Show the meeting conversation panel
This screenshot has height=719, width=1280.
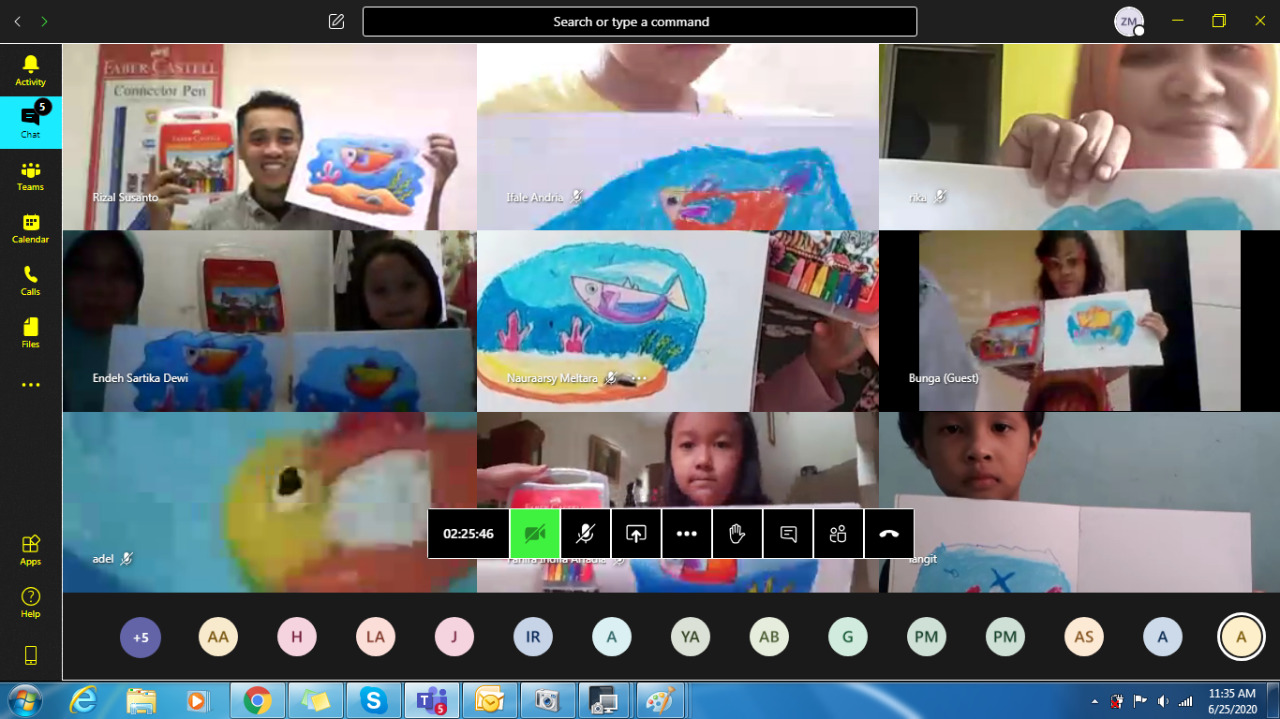tap(788, 534)
